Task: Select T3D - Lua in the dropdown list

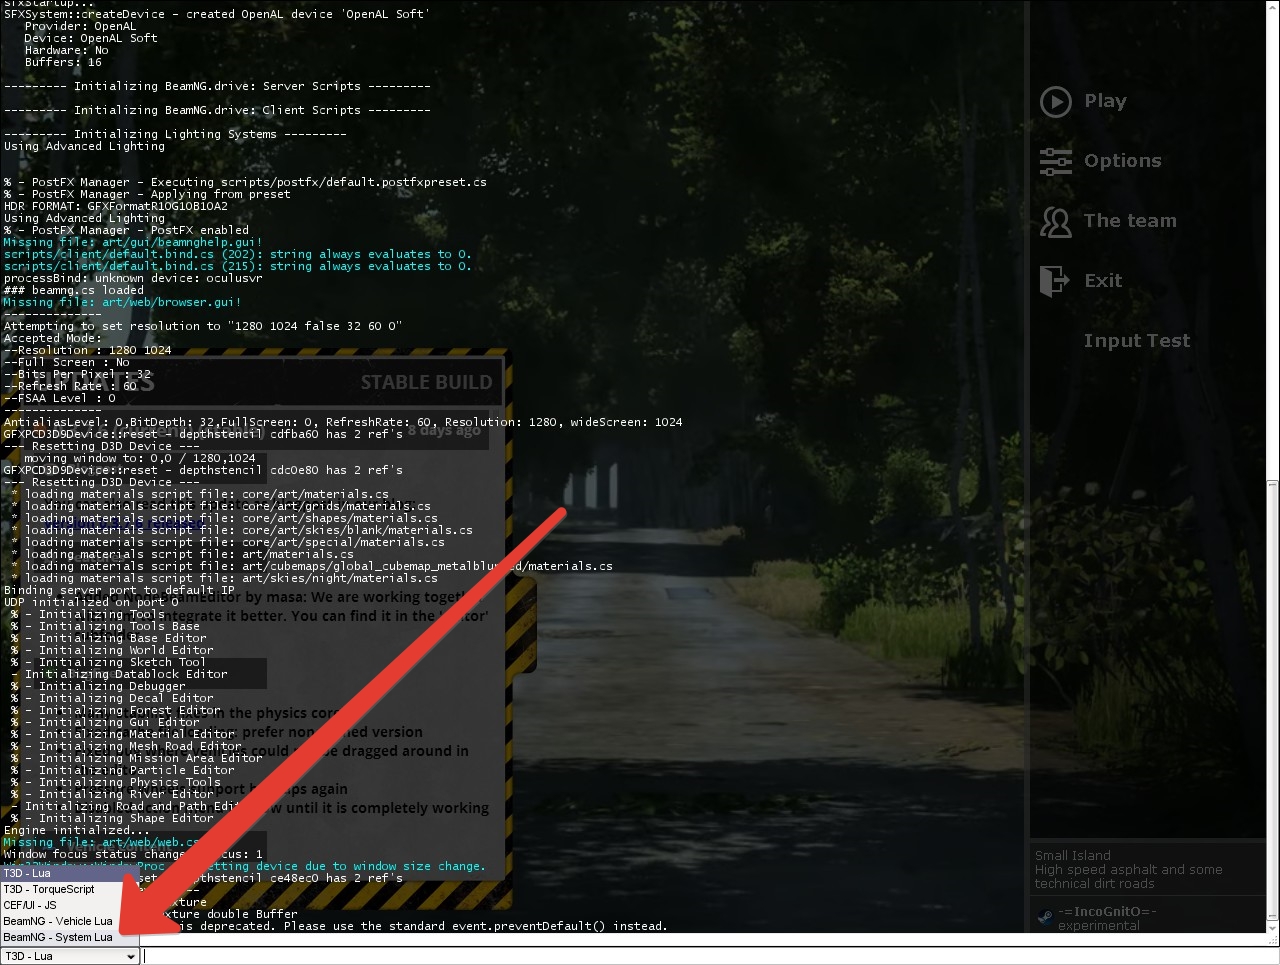Action: click(70, 873)
